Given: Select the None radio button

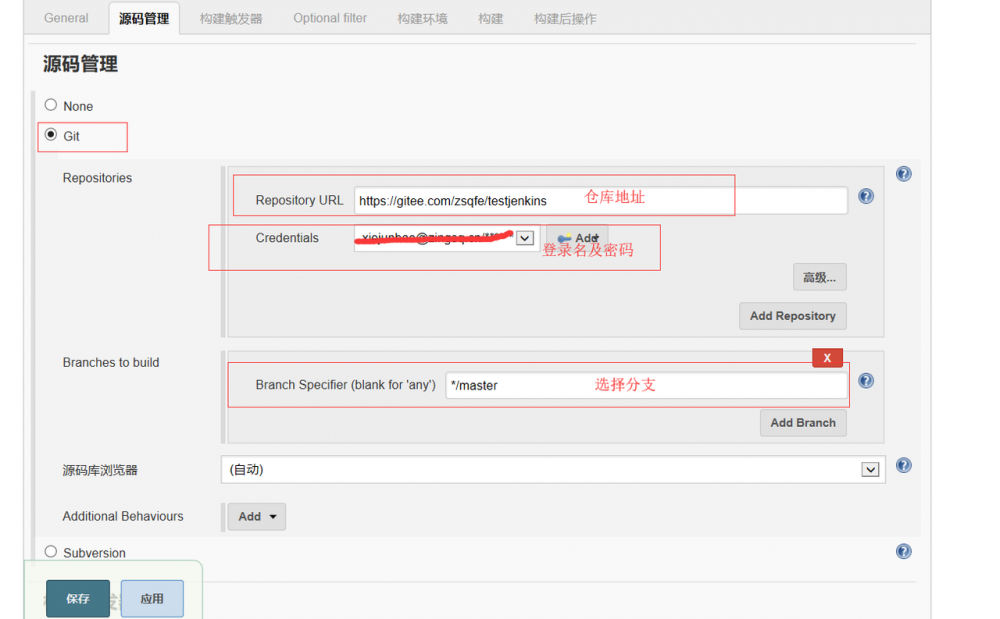Looking at the screenshot, I should [50, 105].
